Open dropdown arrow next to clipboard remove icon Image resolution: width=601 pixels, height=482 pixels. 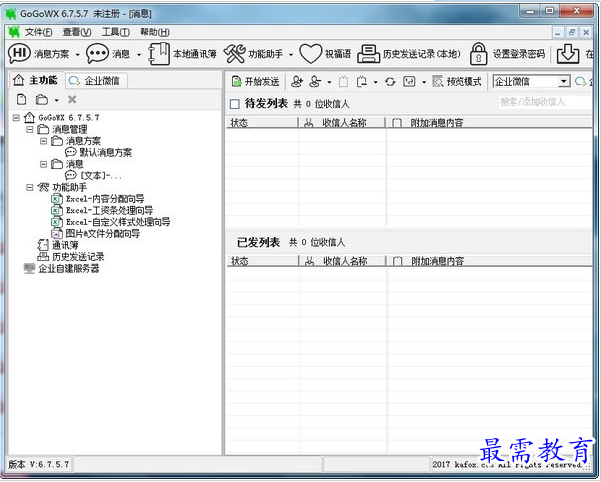376,82
